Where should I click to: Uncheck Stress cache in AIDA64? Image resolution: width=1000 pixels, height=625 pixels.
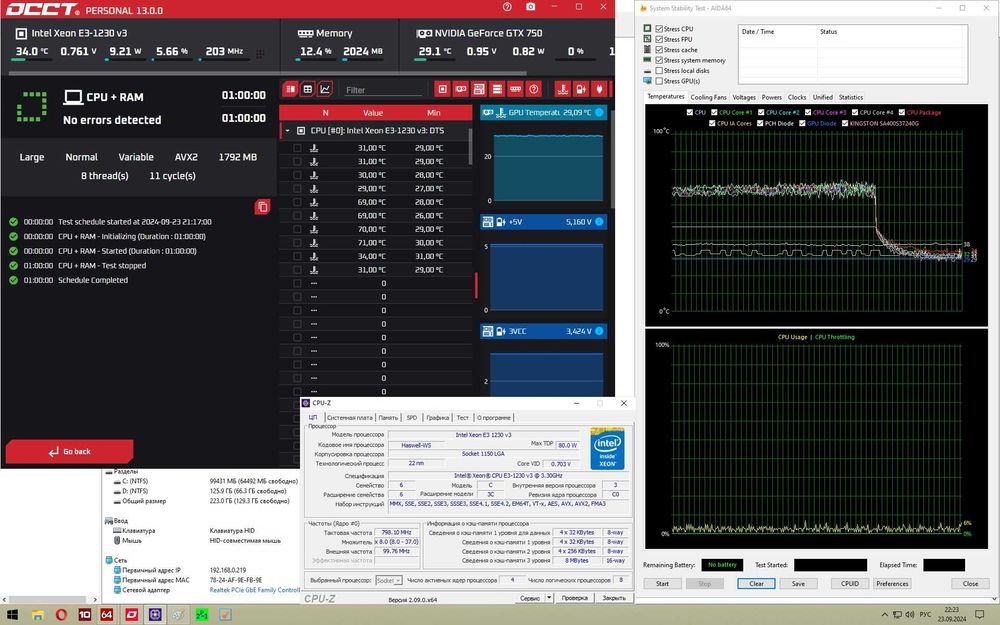click(x=659, y=50)
